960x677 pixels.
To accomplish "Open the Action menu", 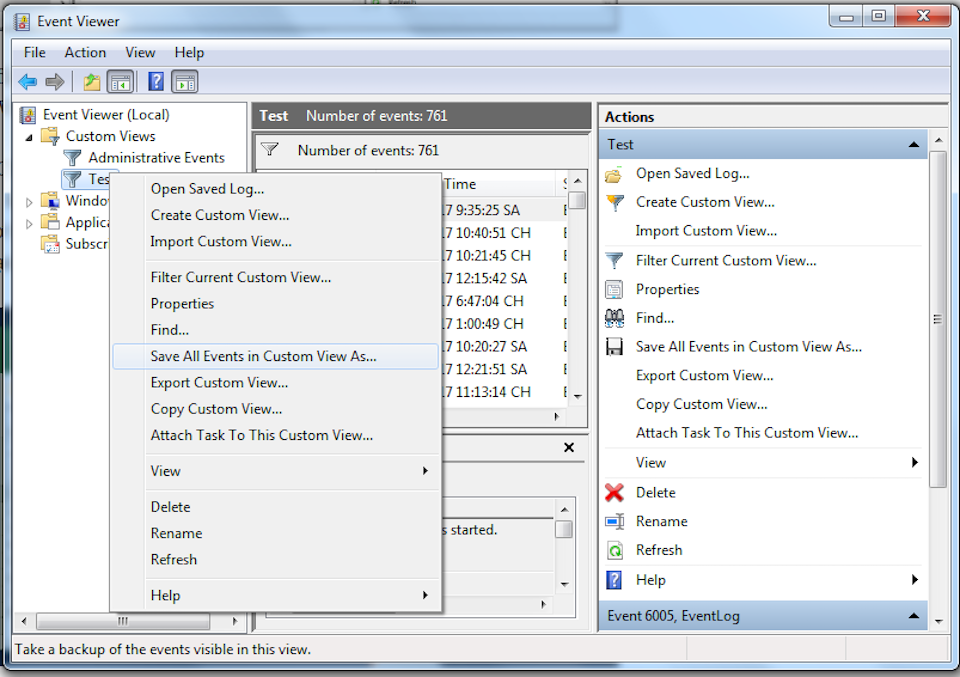I will point(85,53).
